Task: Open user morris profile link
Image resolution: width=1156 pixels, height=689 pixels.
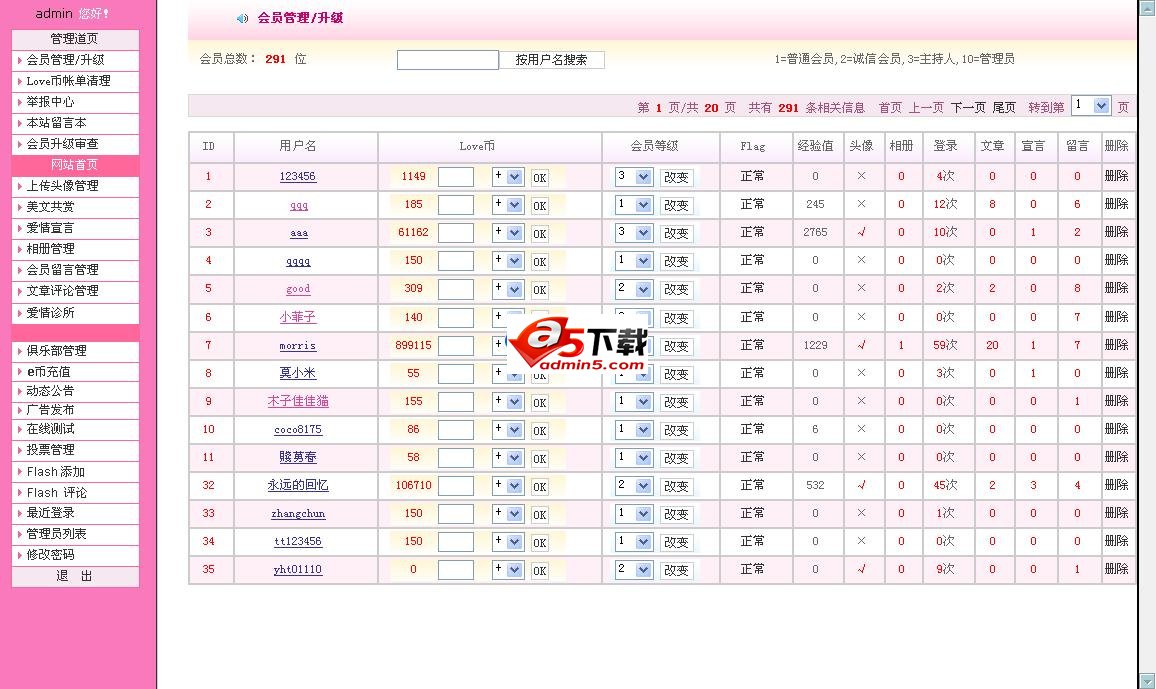Action: click(298, 346)
